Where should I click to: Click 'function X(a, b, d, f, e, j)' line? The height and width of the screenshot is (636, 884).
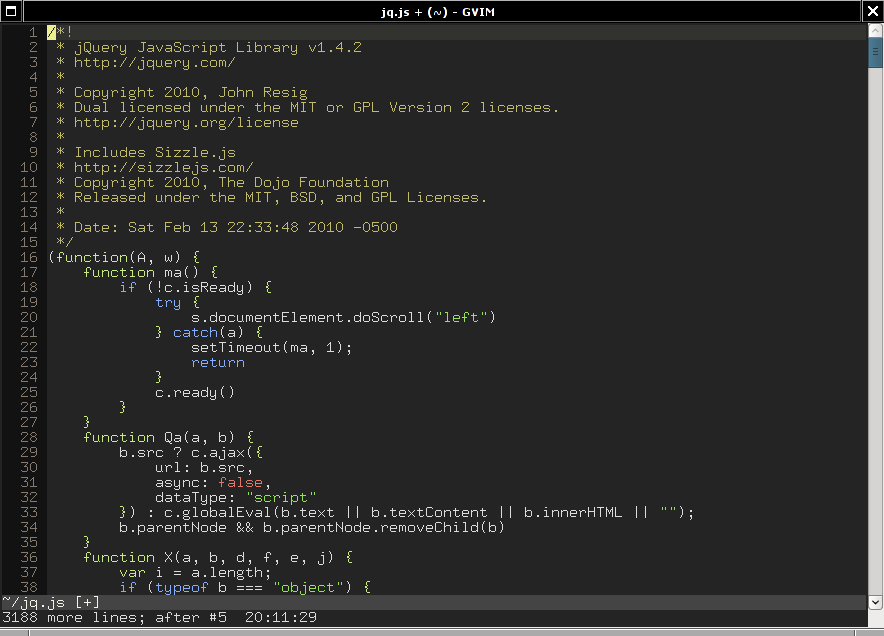click(218, 558)
